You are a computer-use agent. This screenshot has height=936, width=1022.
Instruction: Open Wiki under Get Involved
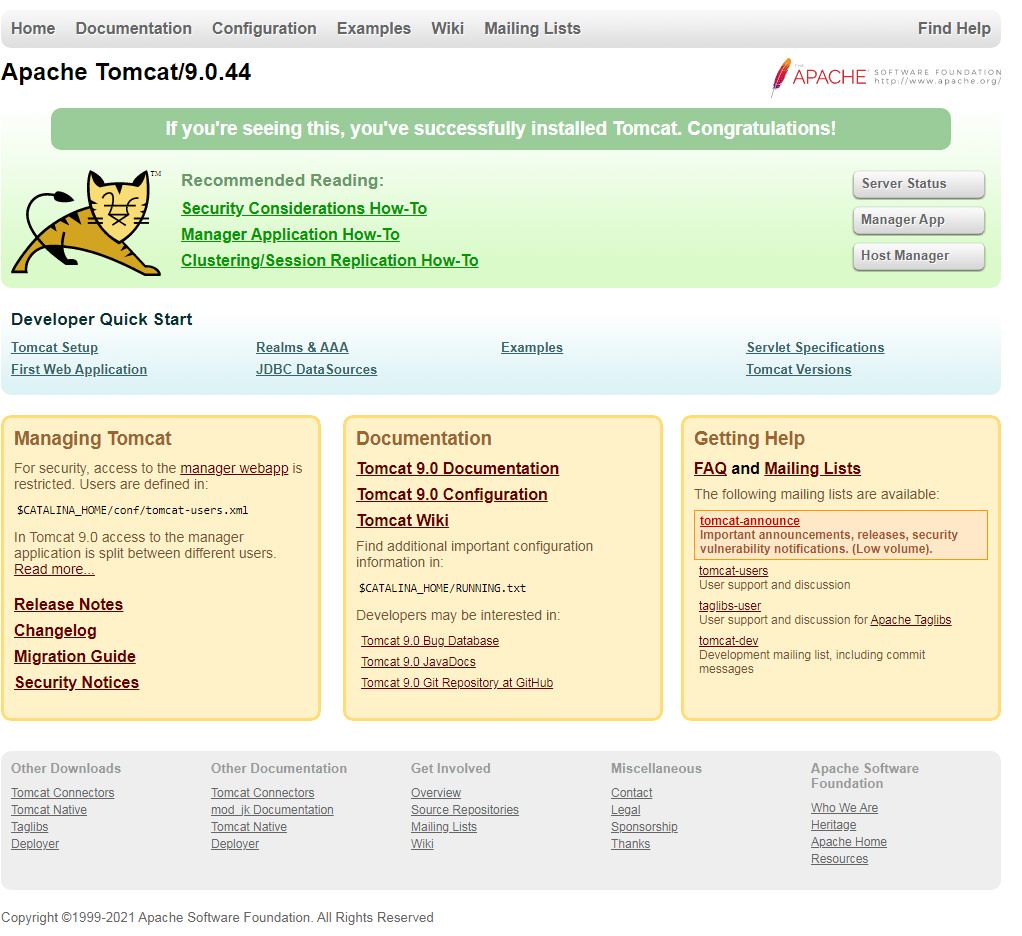(x=422, y=843)
